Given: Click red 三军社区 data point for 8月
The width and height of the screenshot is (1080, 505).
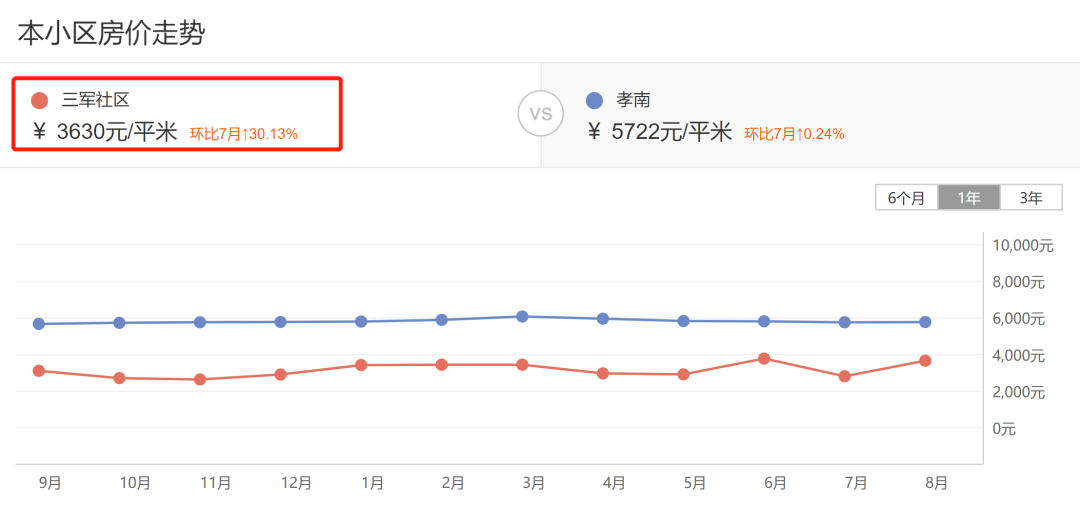Looking at the screenshot, I should (925, 360).
